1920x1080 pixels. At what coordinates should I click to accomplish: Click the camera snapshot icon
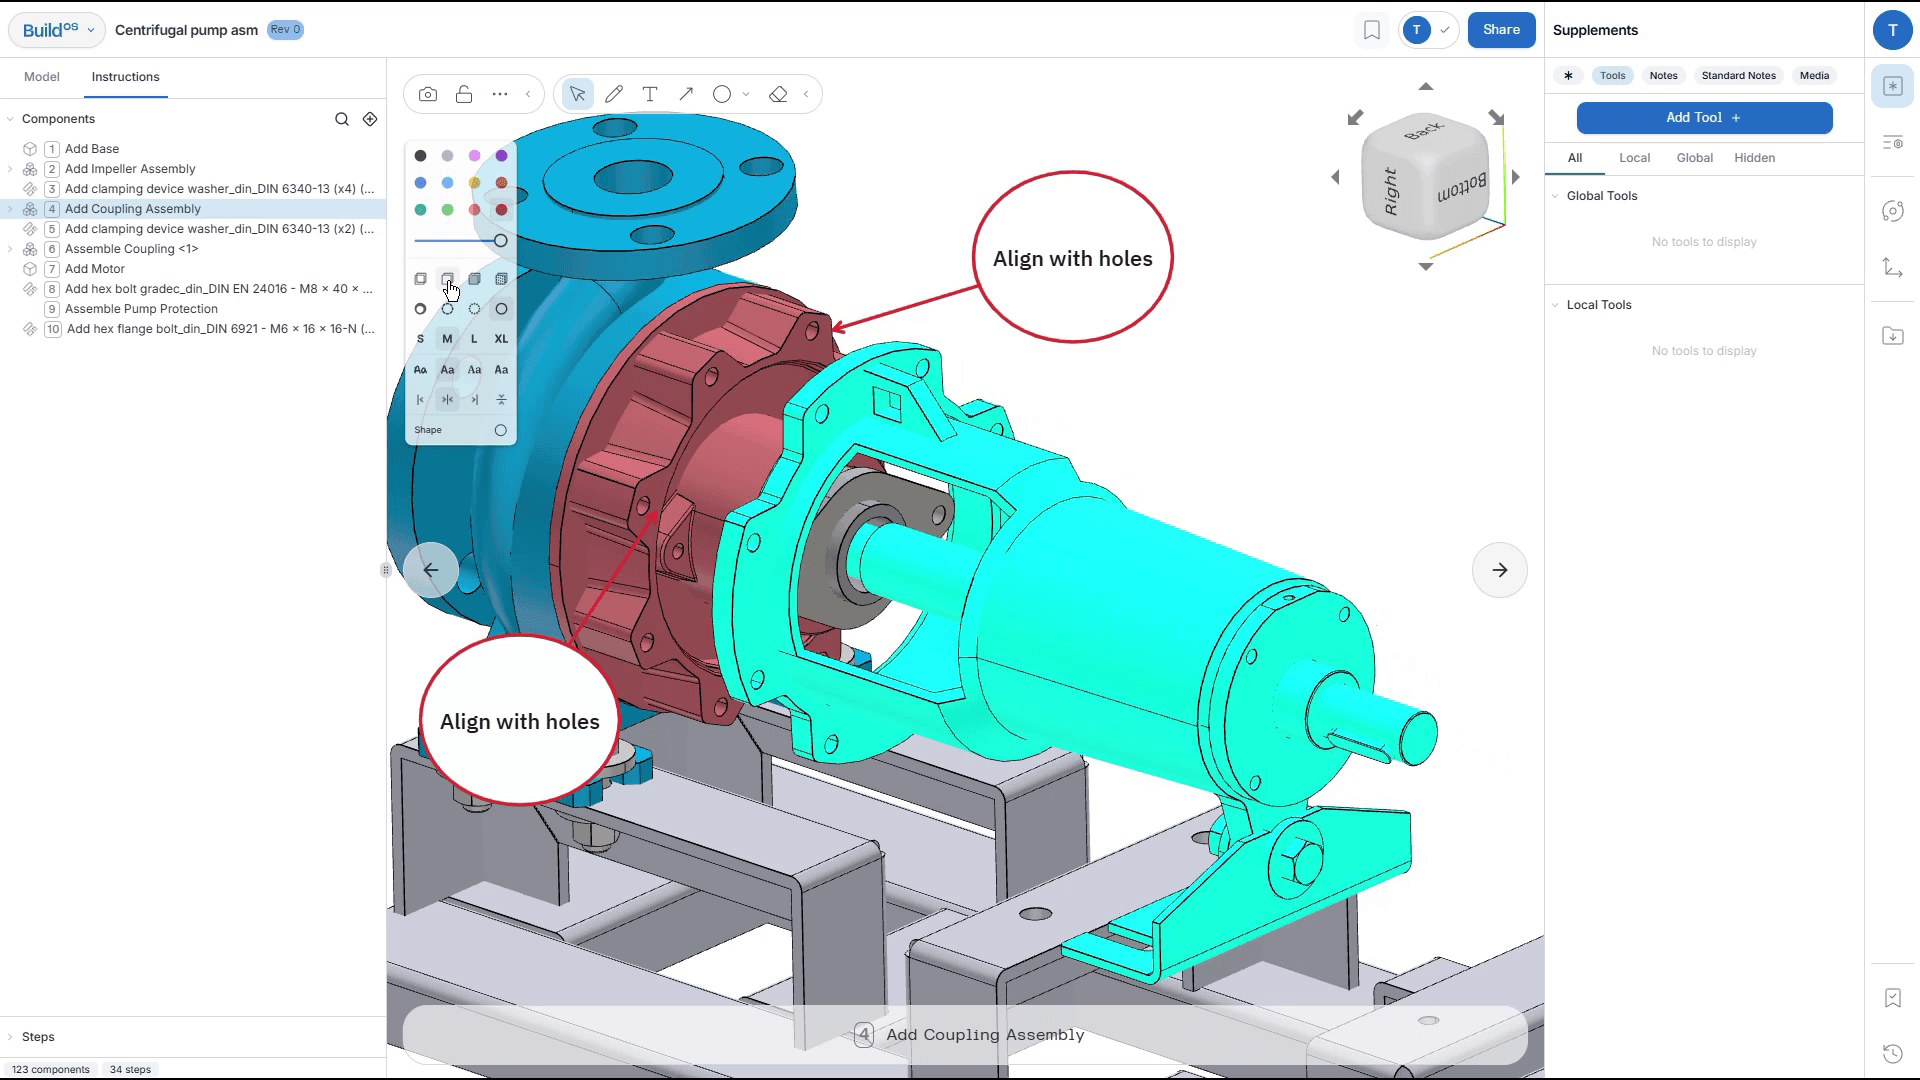[428, 94]
